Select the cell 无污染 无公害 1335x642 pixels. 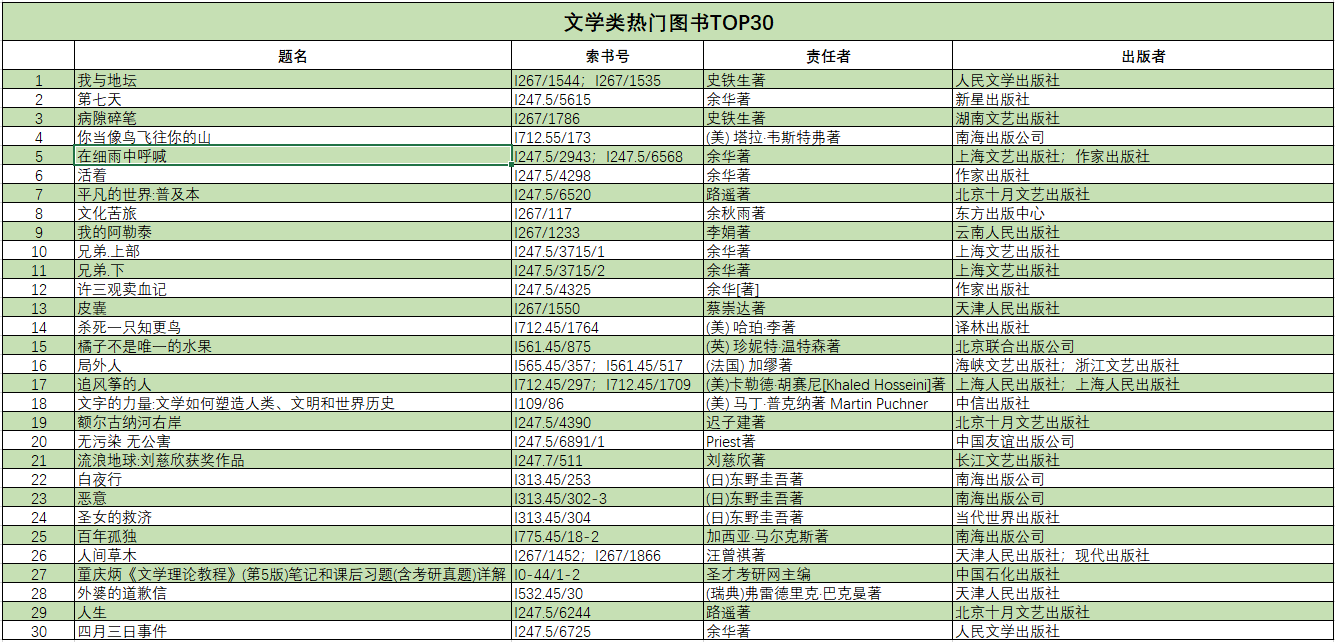tap(293, 442)
